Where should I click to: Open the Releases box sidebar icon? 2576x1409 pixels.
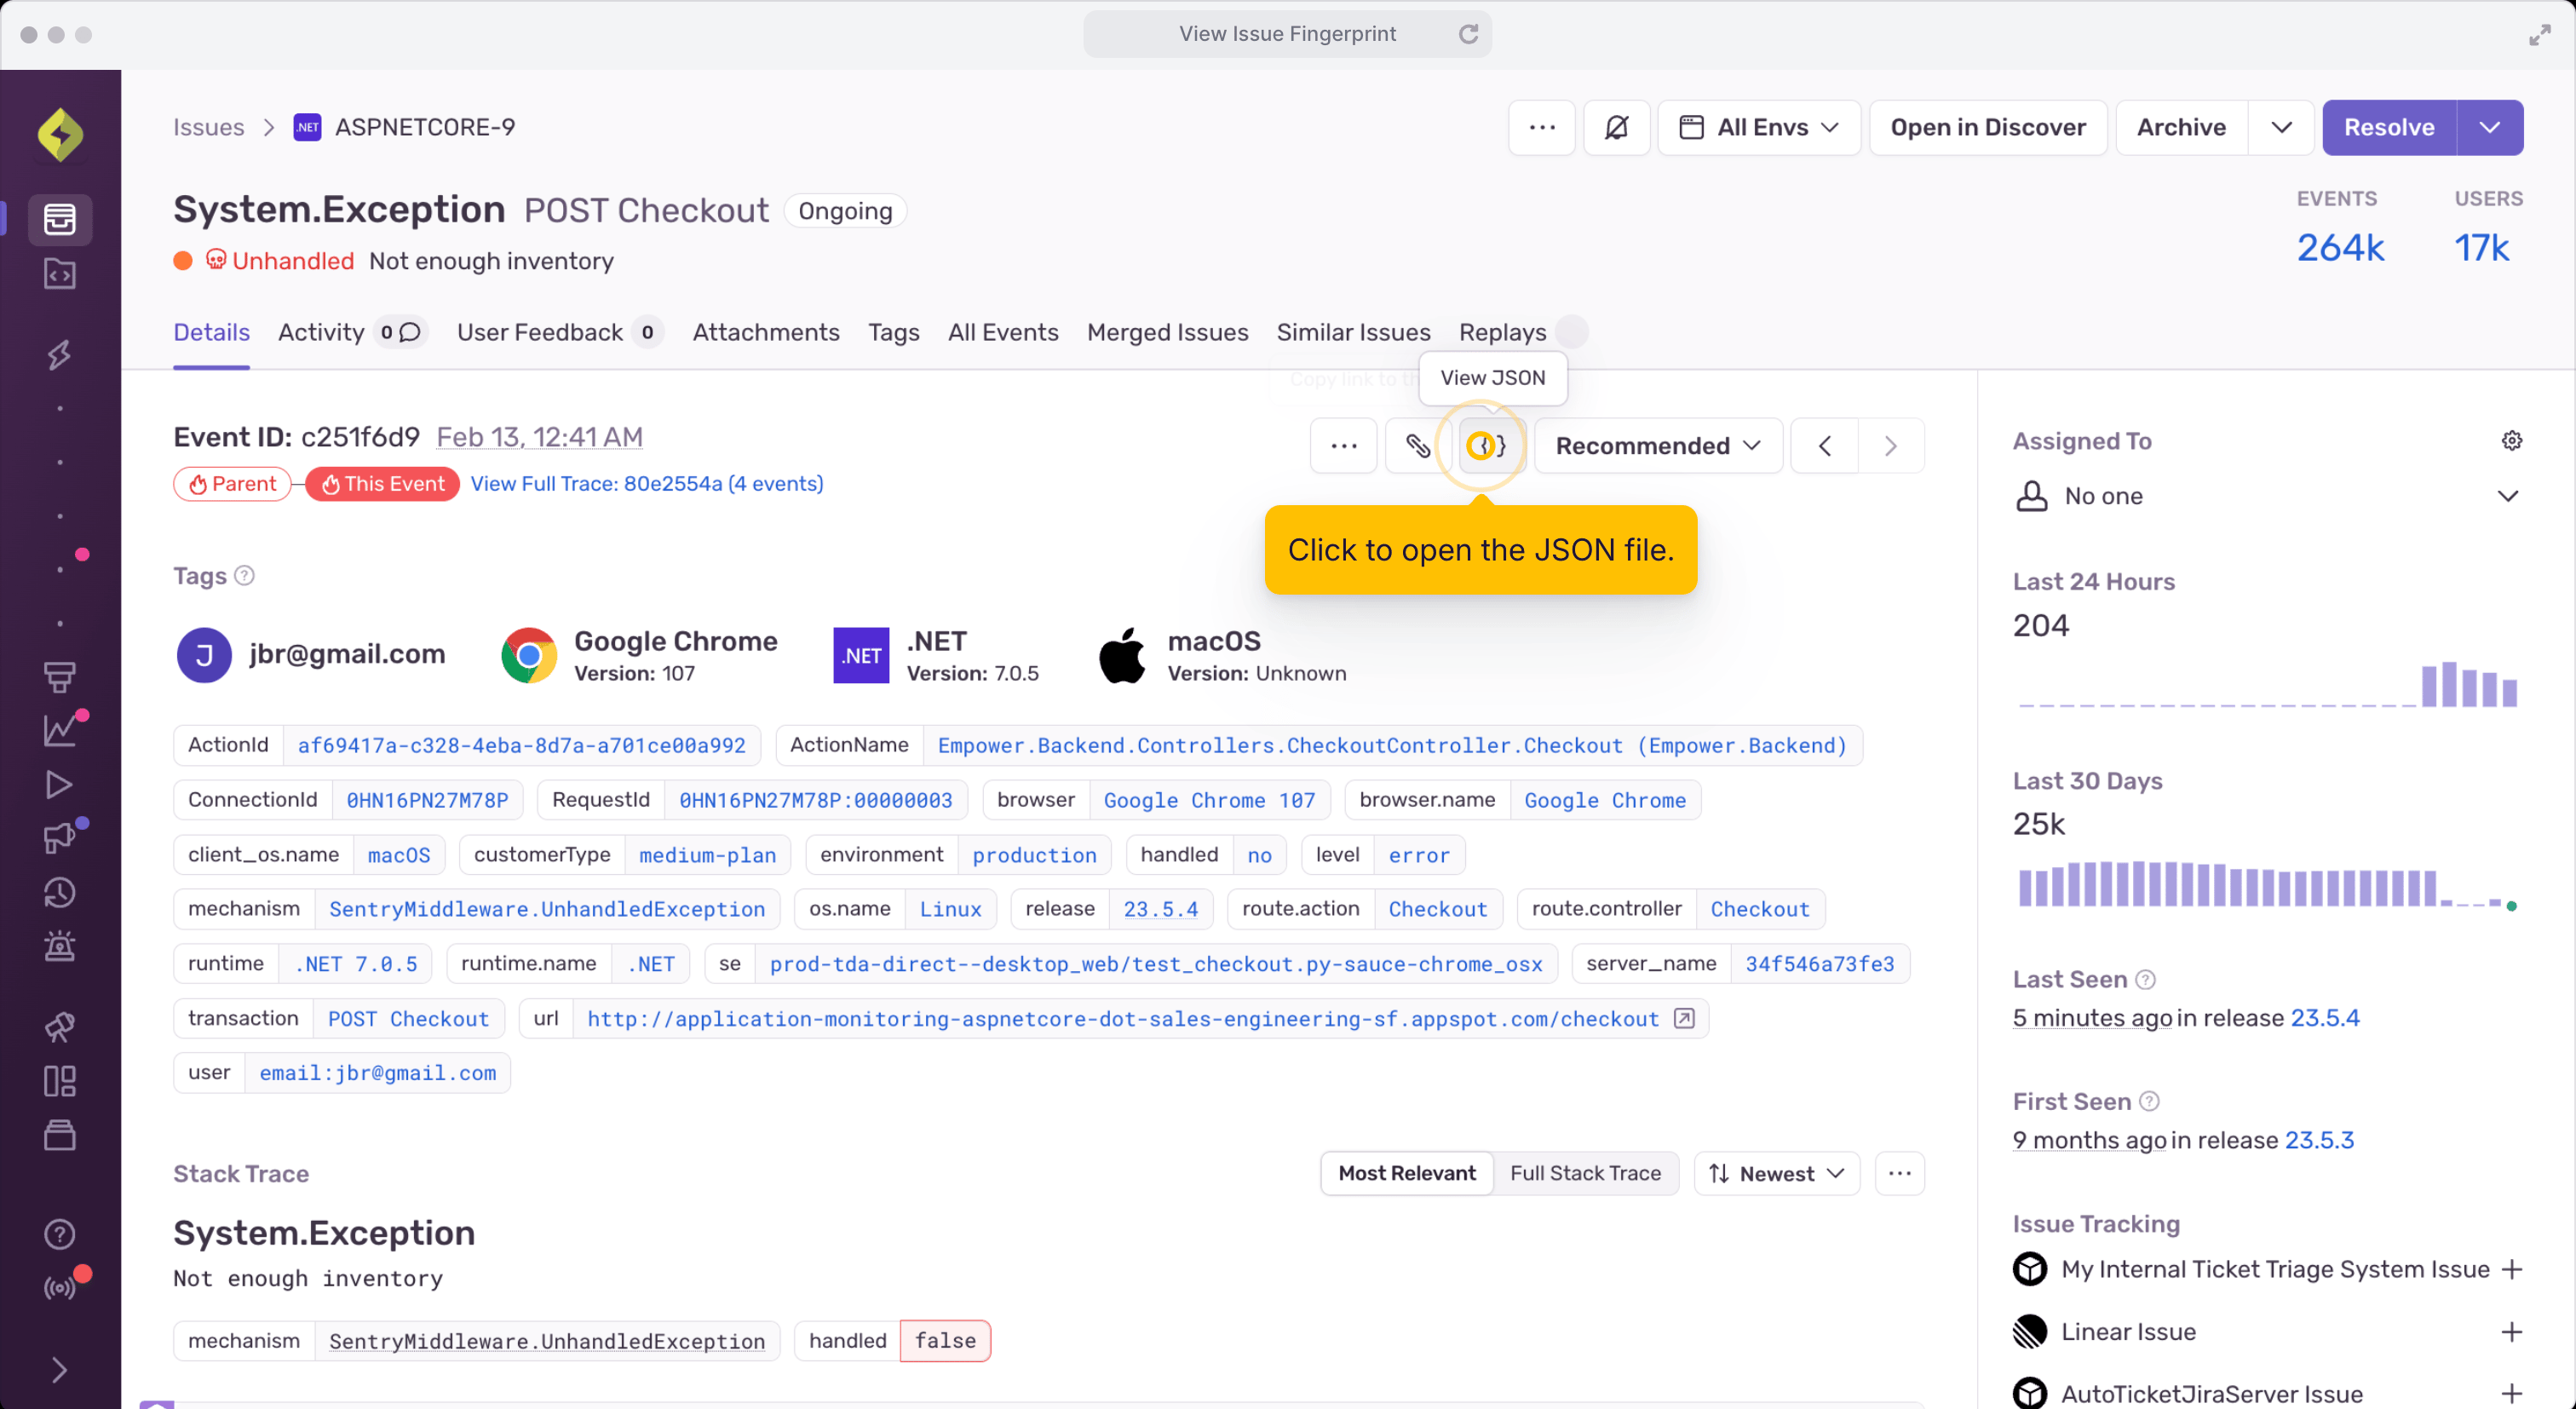click(60, 1135)
